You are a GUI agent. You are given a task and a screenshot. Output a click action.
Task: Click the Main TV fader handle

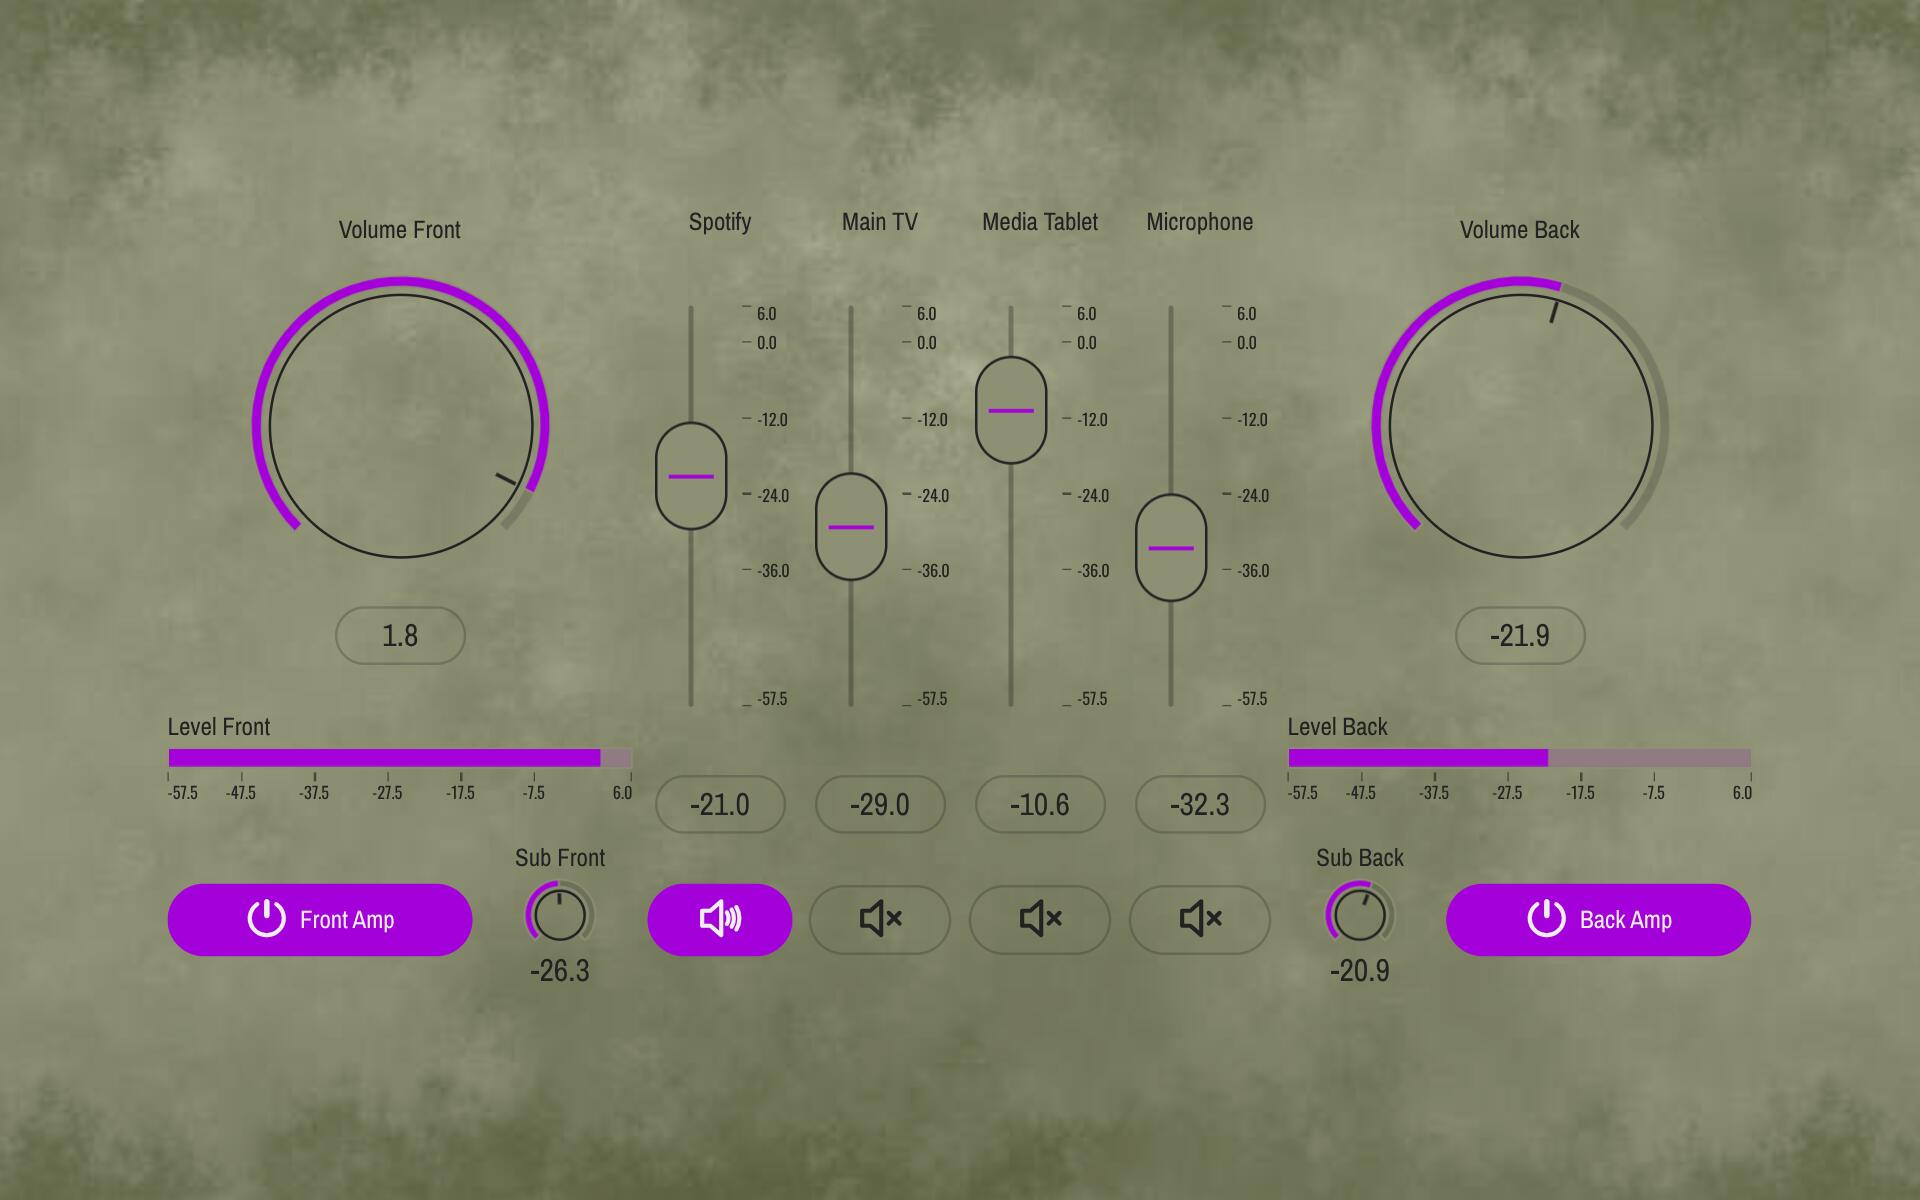(x=851, y=527)
